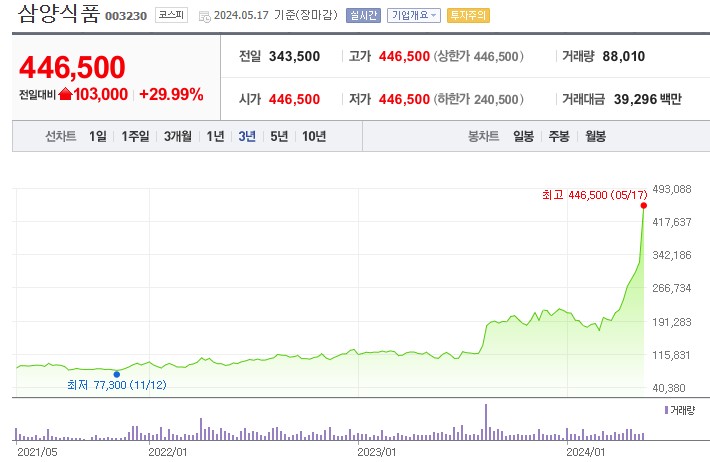Screen dimensions: 710x462
Task: Click the current price 446,500
Action: tap(72, 67)
